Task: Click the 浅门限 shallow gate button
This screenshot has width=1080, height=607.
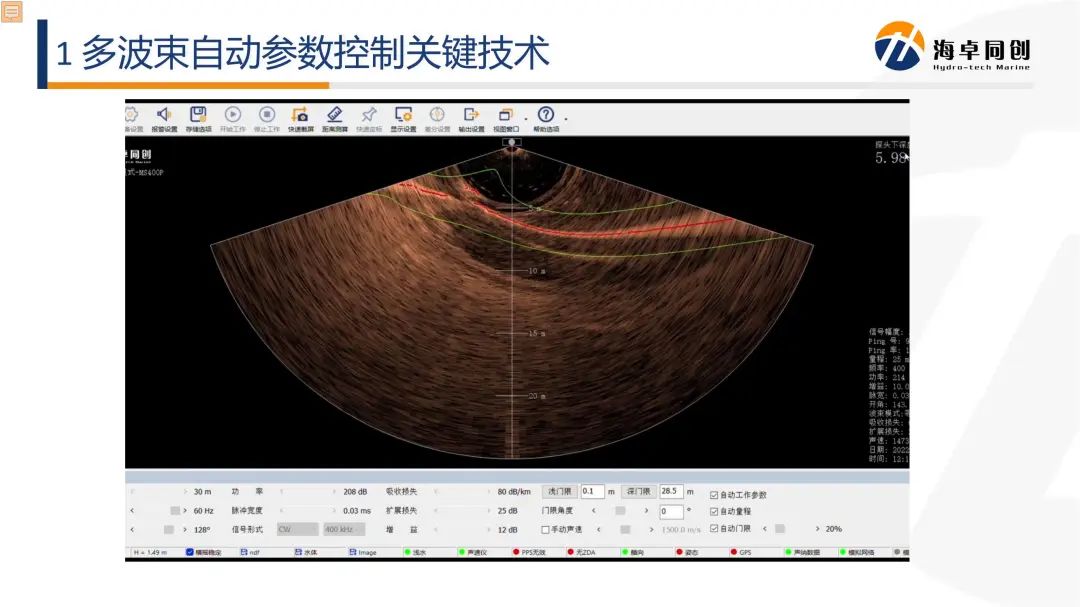Action: pos(559,492)
